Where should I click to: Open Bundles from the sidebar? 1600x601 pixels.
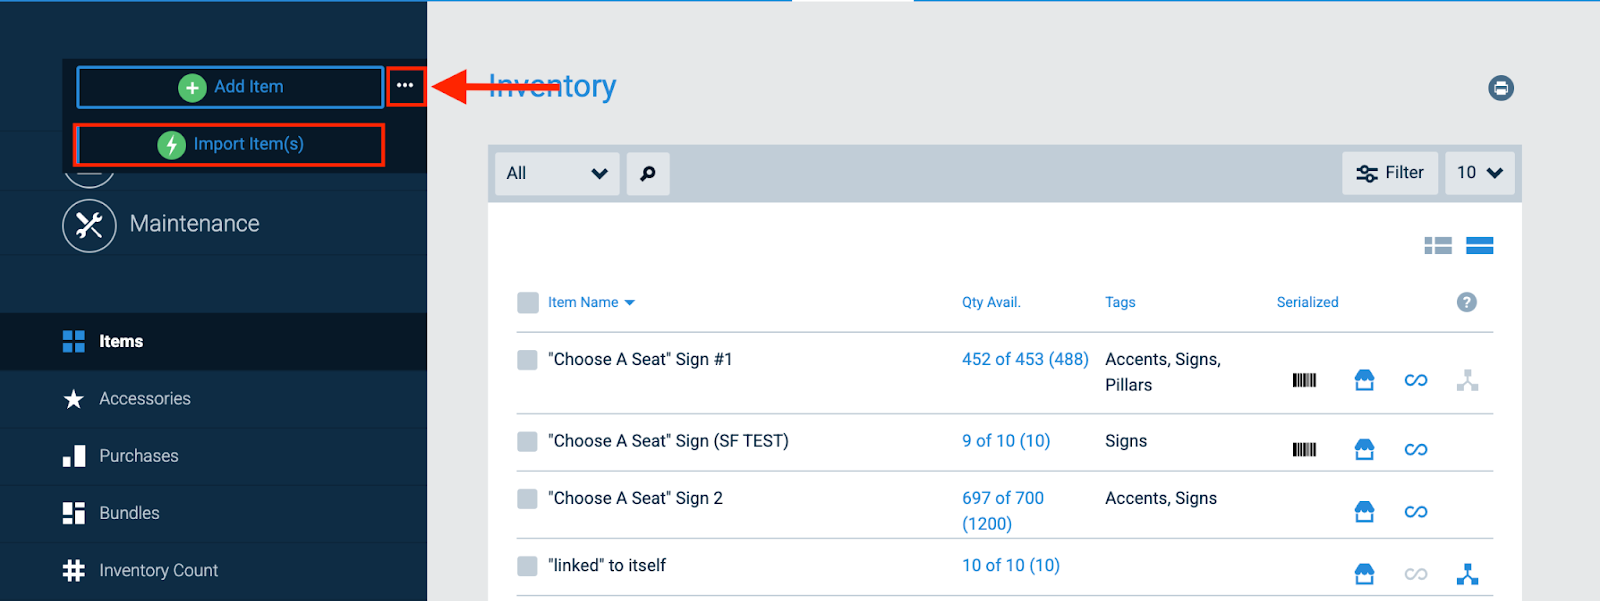coord(128,513)
